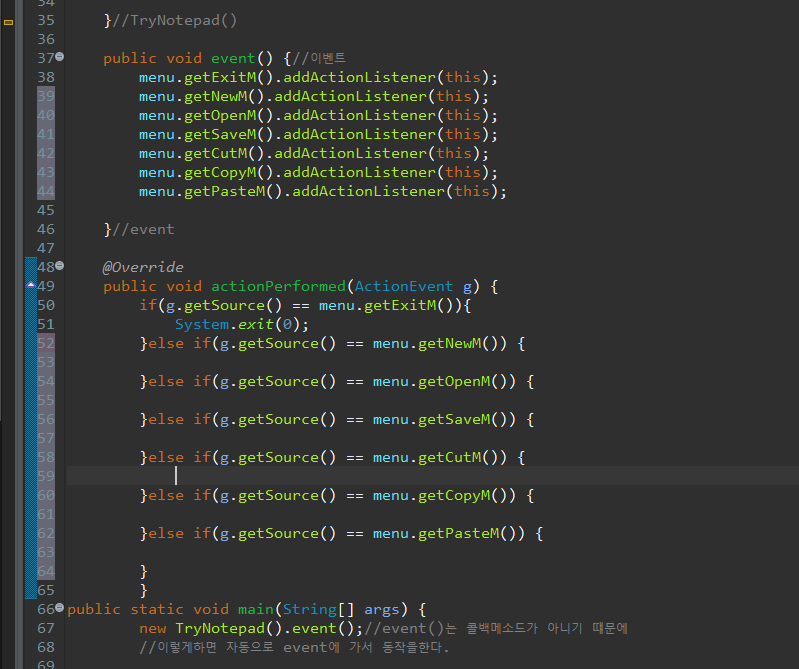
Task: Click TryNotepad constructor call on line 67
Action: 228,628
